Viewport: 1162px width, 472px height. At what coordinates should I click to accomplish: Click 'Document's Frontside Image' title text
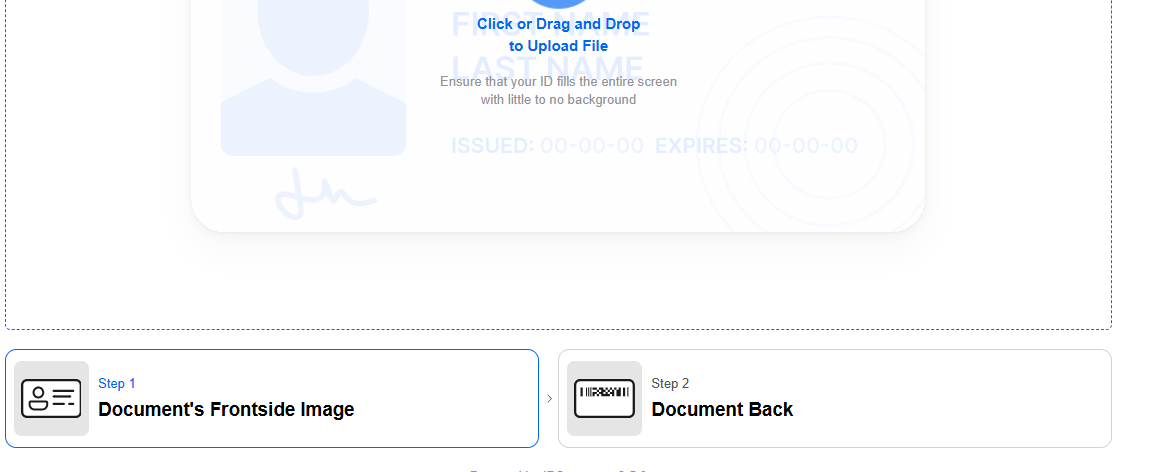[226, 409]
